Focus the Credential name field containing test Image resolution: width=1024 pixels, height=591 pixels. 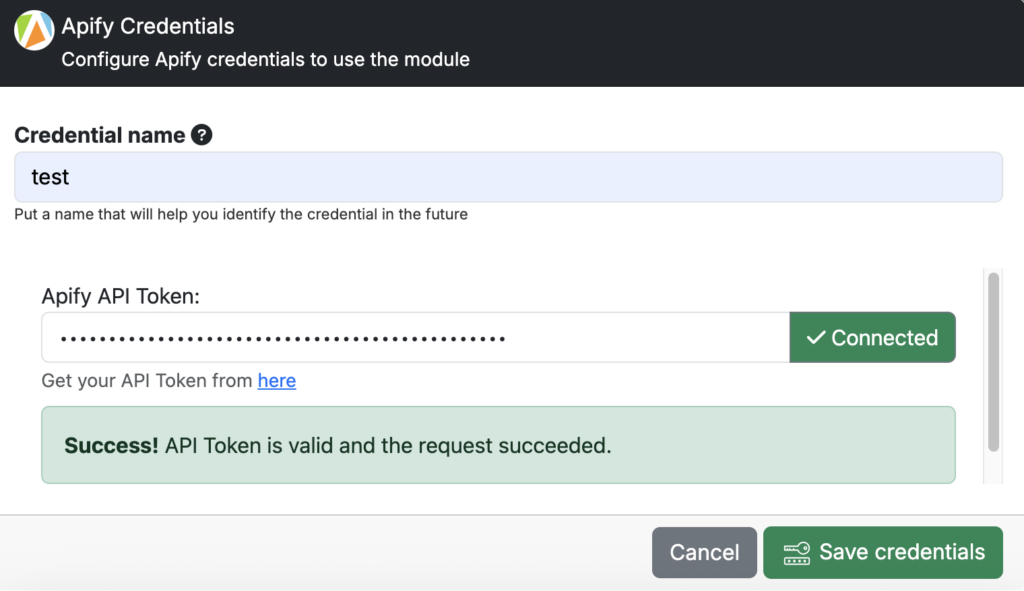(508, 177)
